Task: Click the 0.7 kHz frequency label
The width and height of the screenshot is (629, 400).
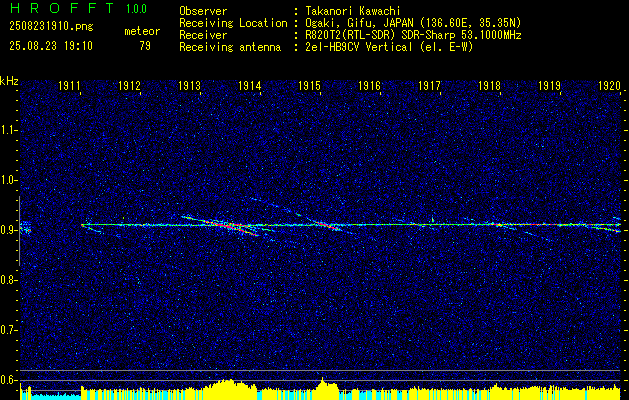Action: [8, 330]
